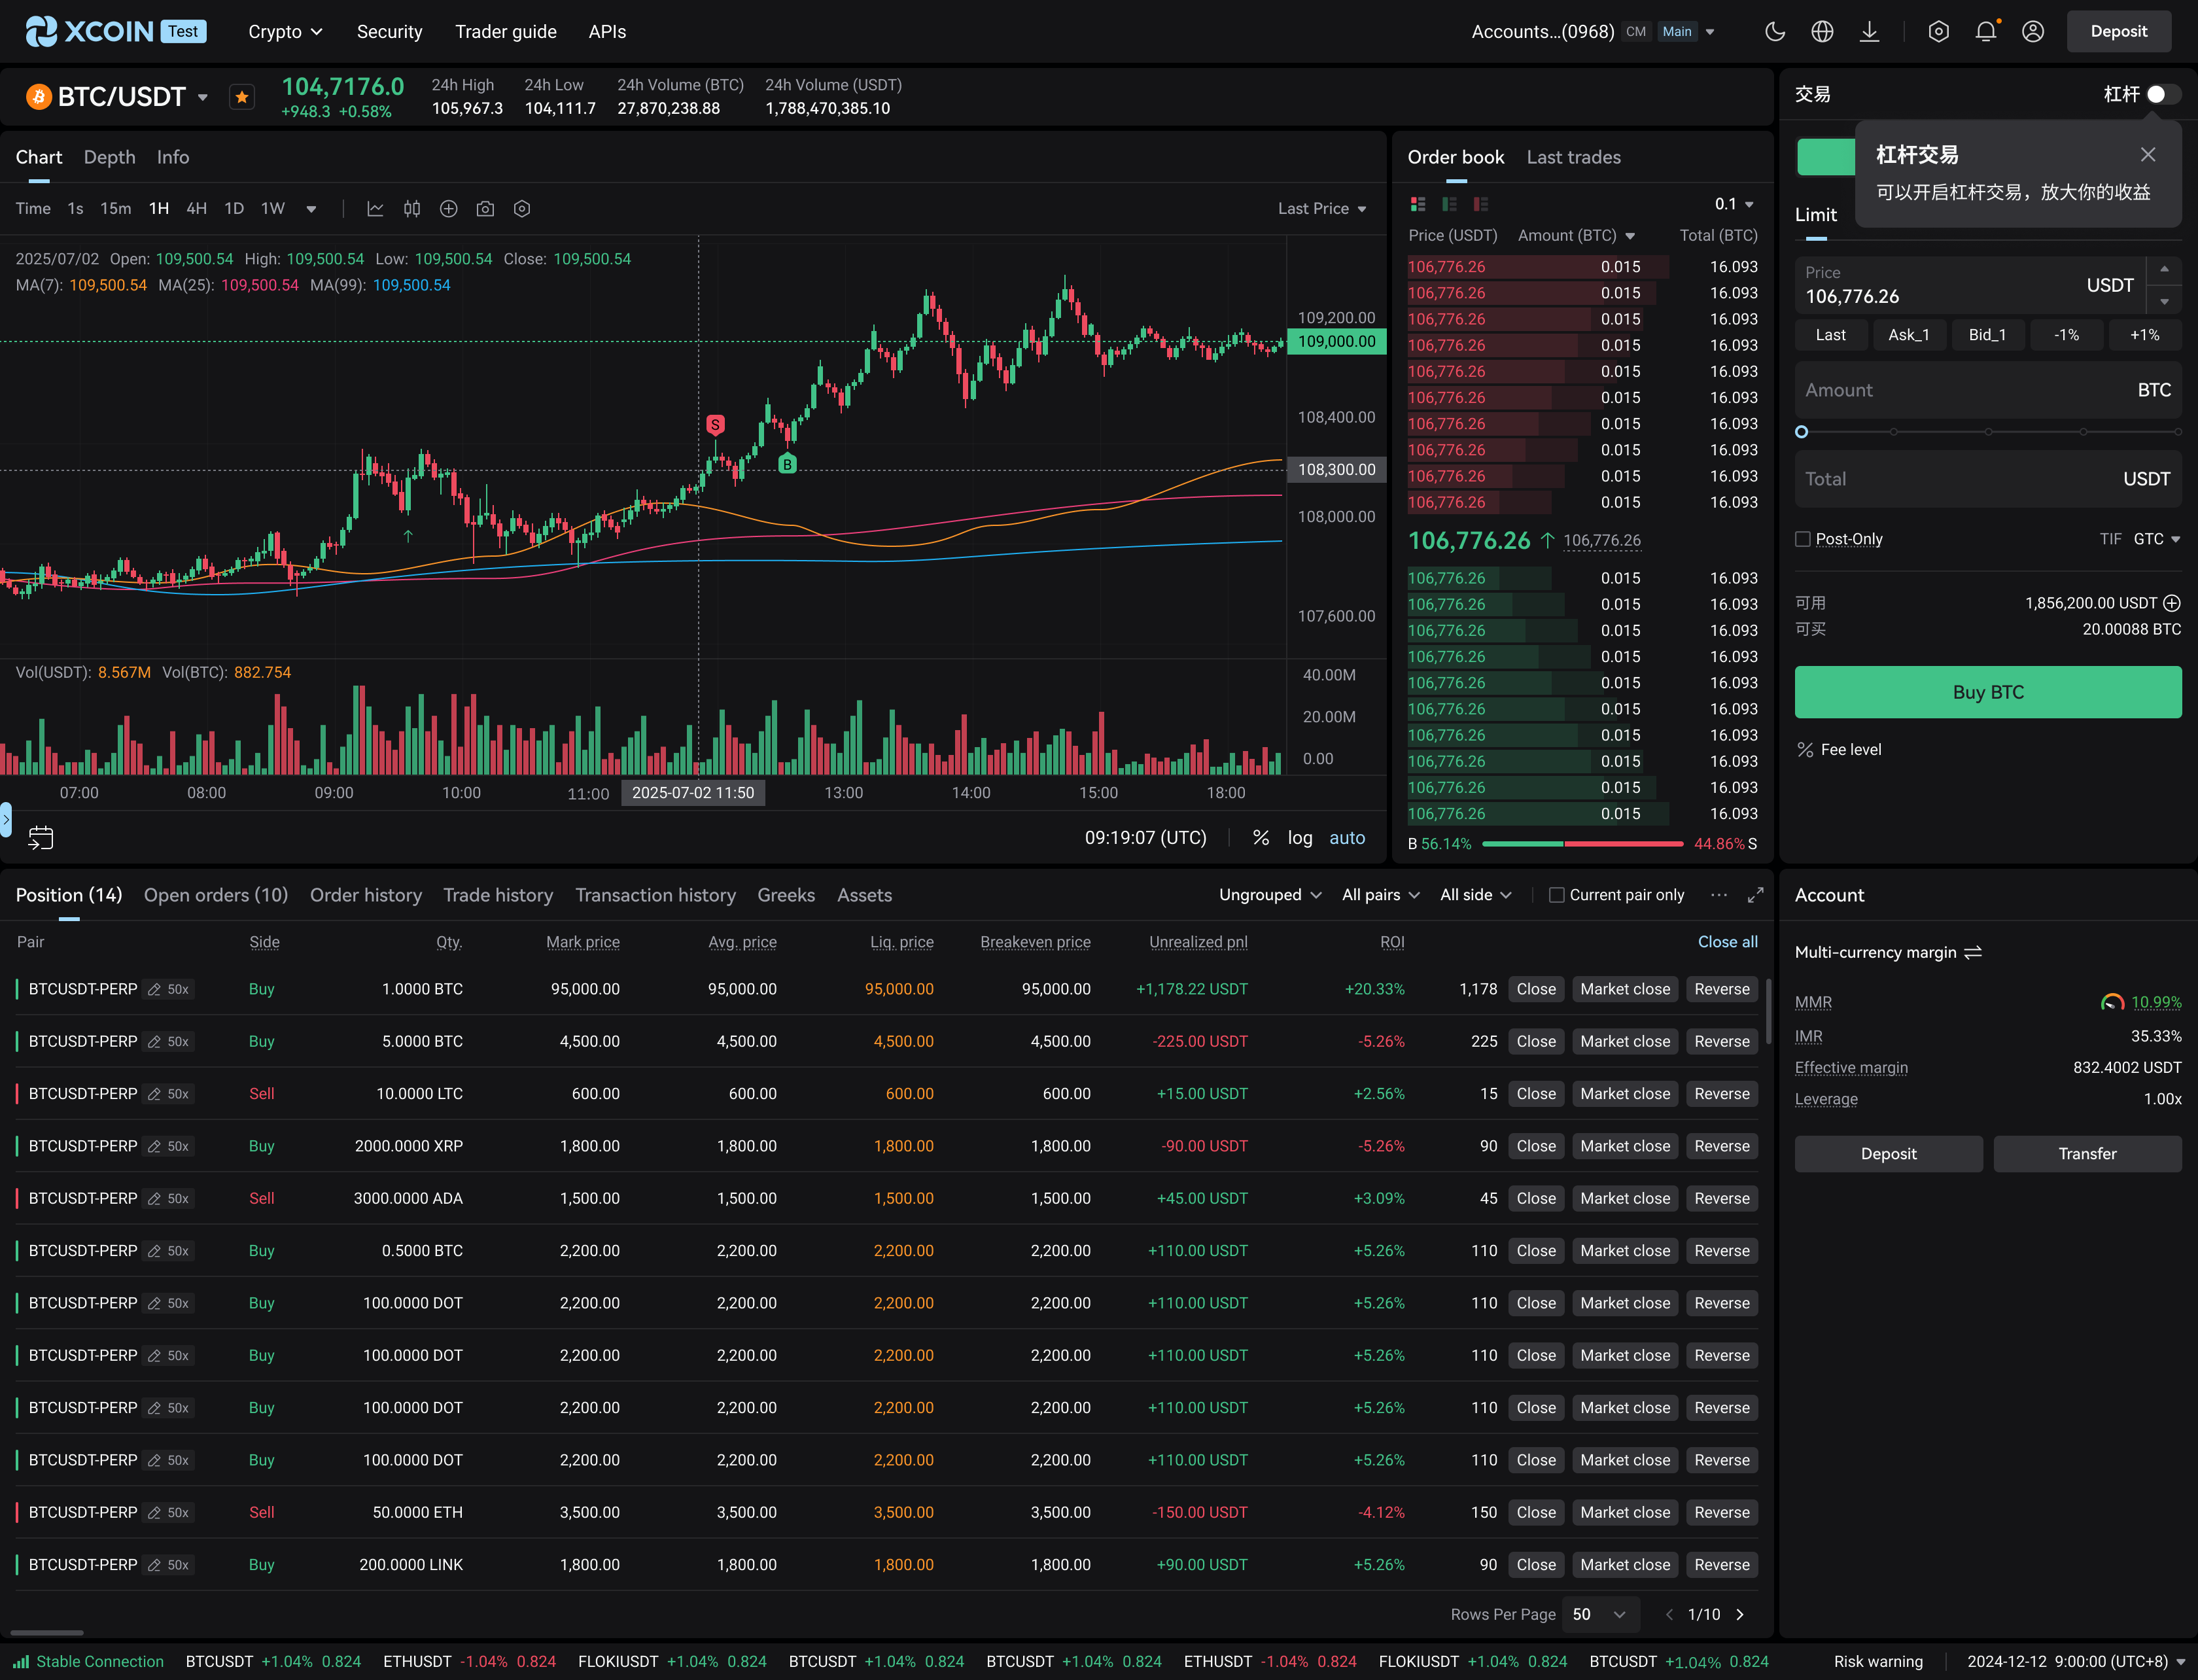Open notifications bell icon
Viewport: 2198px width, 1680px height.
pyautogui.click(x=1986, y=31)
